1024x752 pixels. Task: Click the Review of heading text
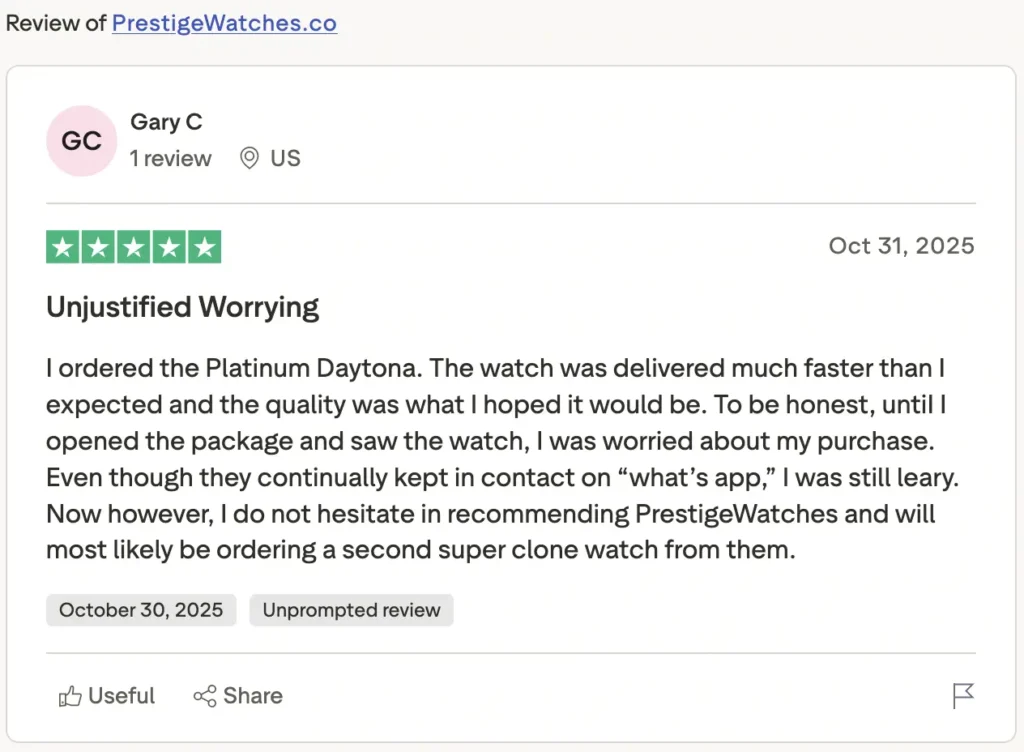tap(55, 23)
